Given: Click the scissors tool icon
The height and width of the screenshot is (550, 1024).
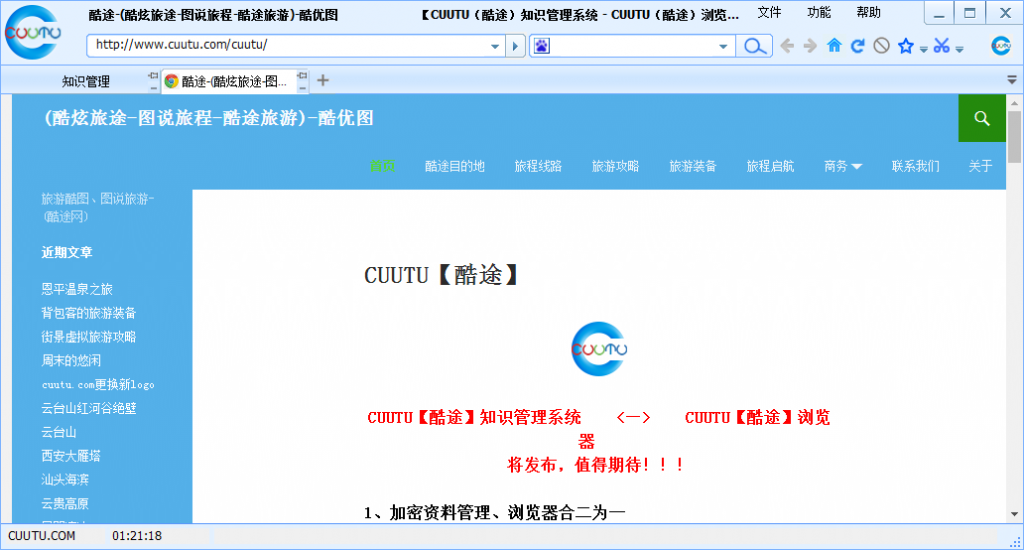Looking at the screenshot, I should [941, 46].
